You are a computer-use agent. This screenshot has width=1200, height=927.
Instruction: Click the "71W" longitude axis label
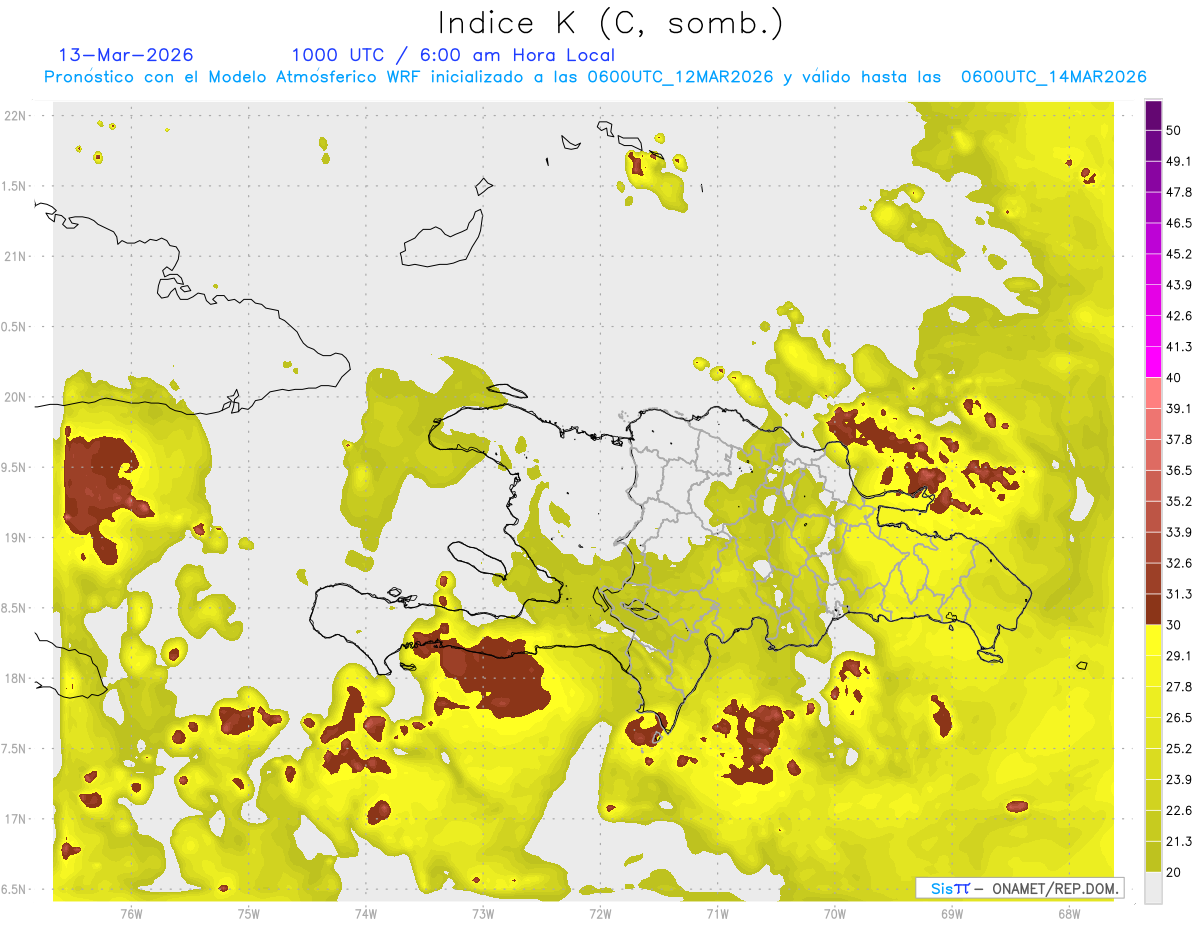point(717,914)
